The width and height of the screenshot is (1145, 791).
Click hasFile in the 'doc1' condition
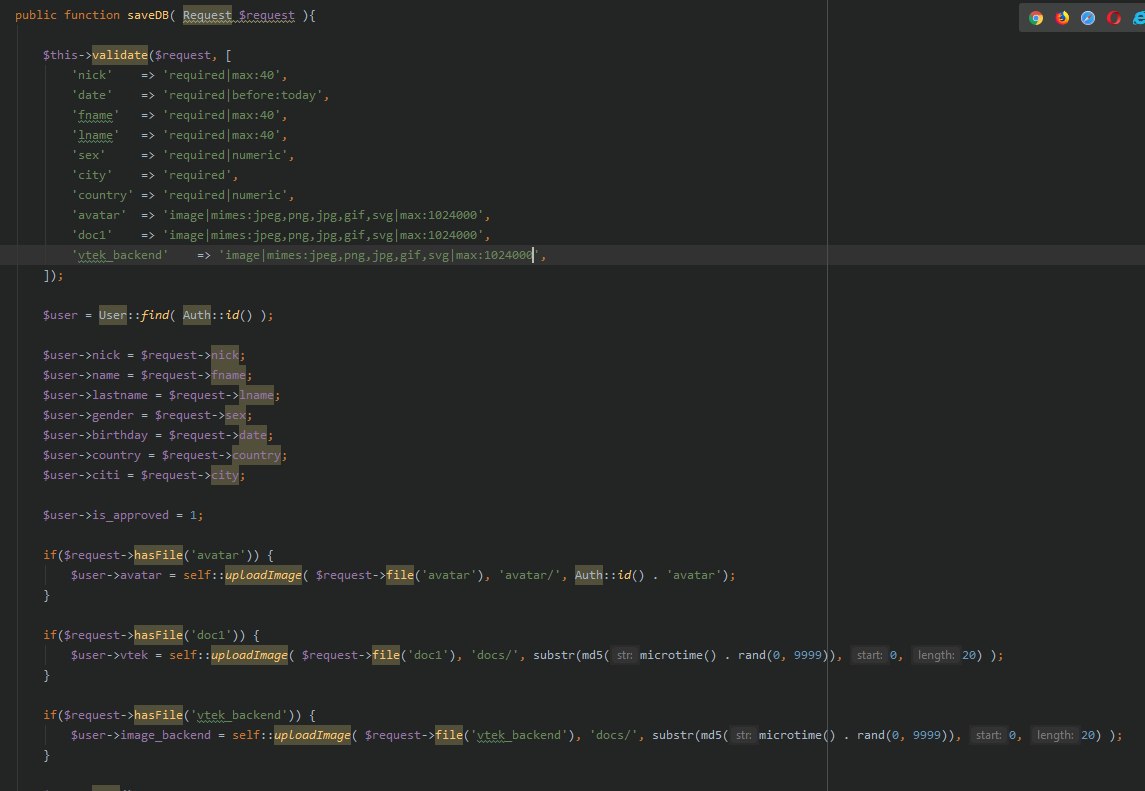click(x=158, y=635)
